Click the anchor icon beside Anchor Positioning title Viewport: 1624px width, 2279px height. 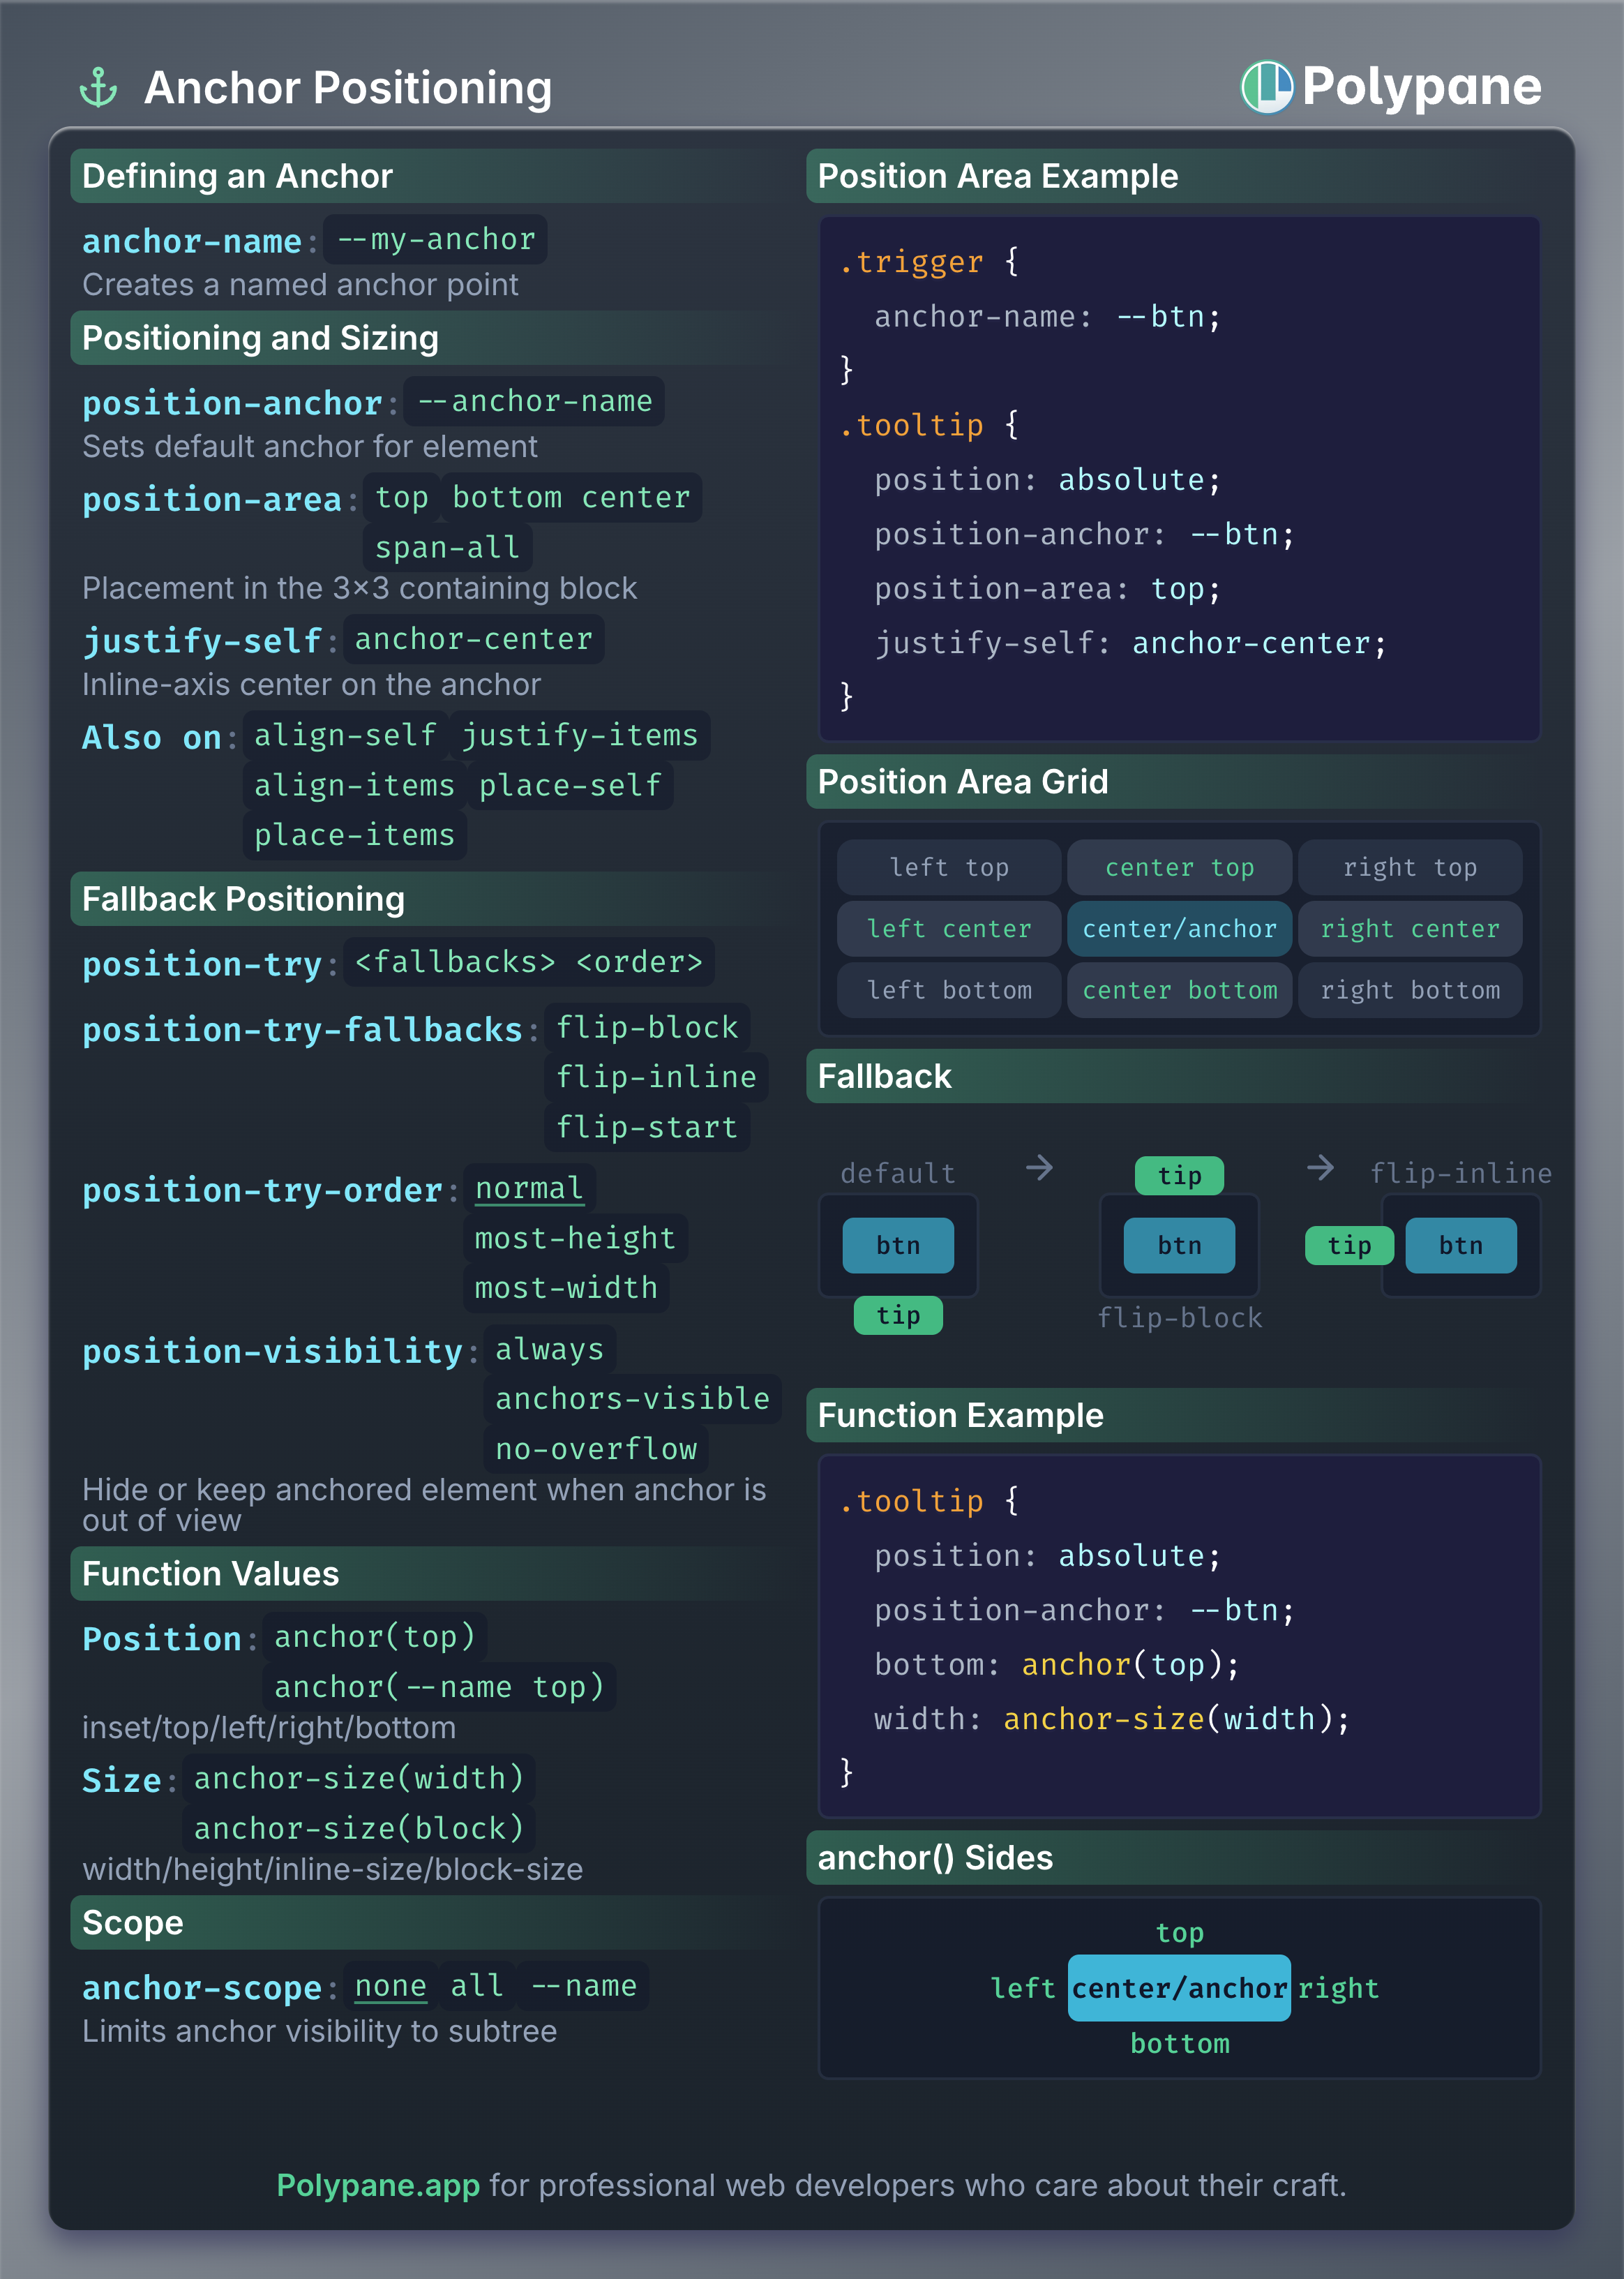[98, 88]
